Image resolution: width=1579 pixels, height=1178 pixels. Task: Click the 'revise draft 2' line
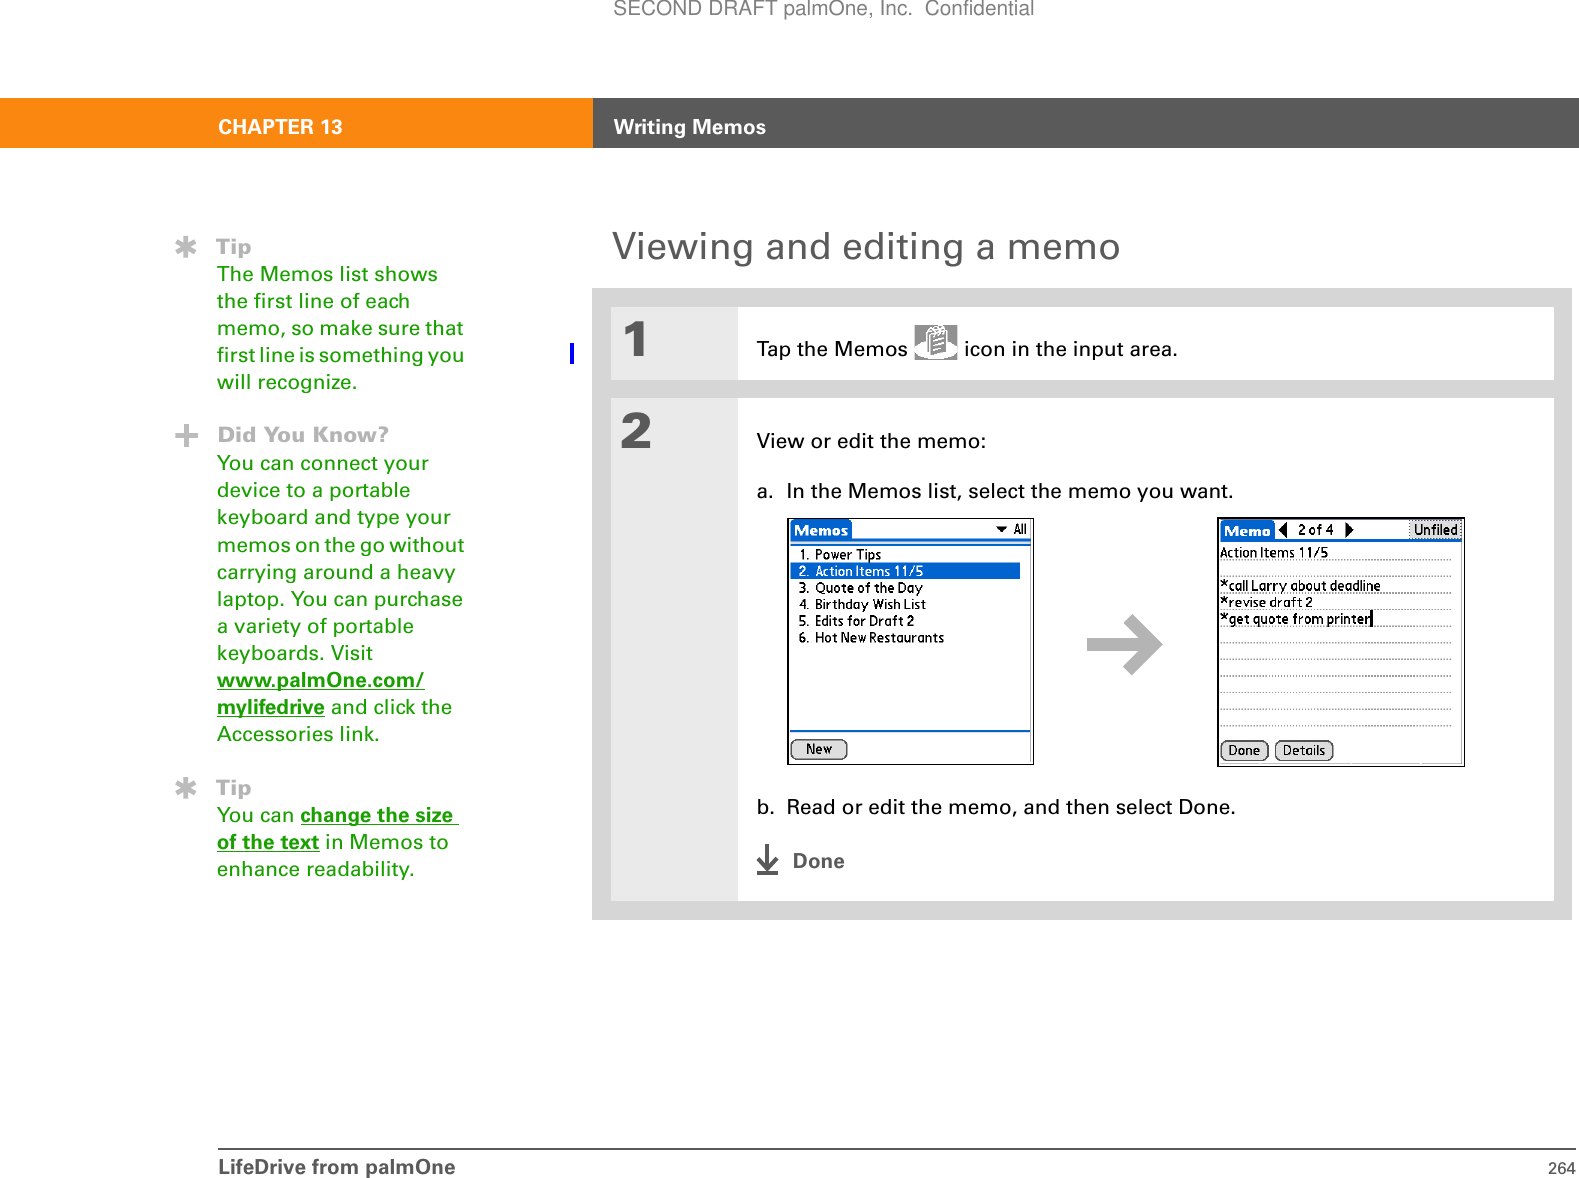pos(1266,602)
